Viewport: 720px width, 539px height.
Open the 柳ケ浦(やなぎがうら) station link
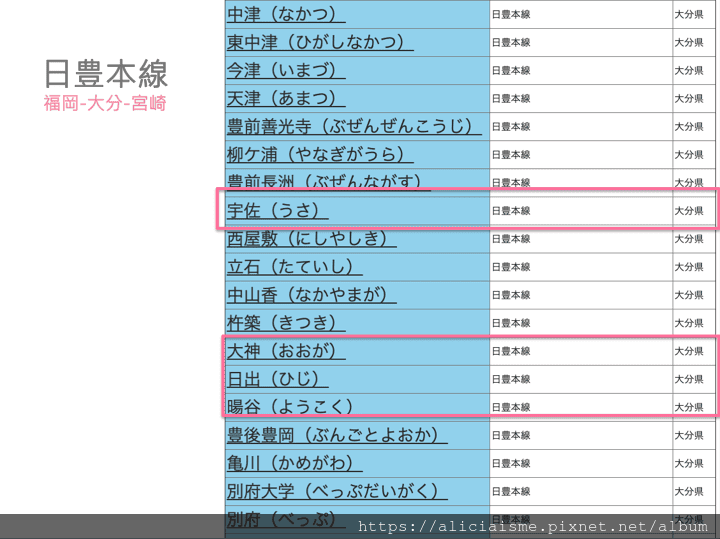pyautogui.click(x=320, y=154)
